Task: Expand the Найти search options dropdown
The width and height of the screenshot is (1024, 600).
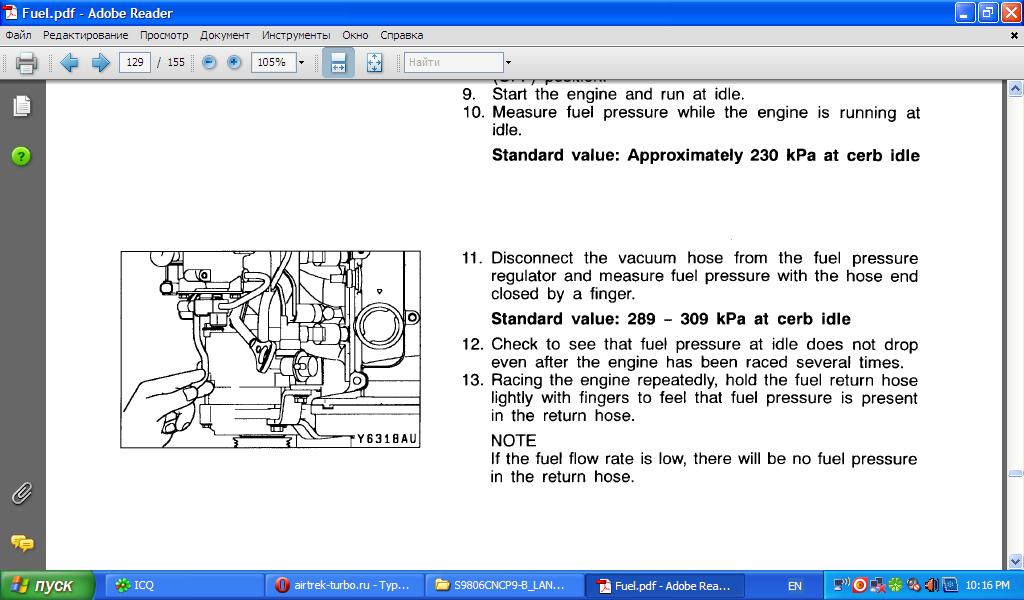Action: (508, 63)
